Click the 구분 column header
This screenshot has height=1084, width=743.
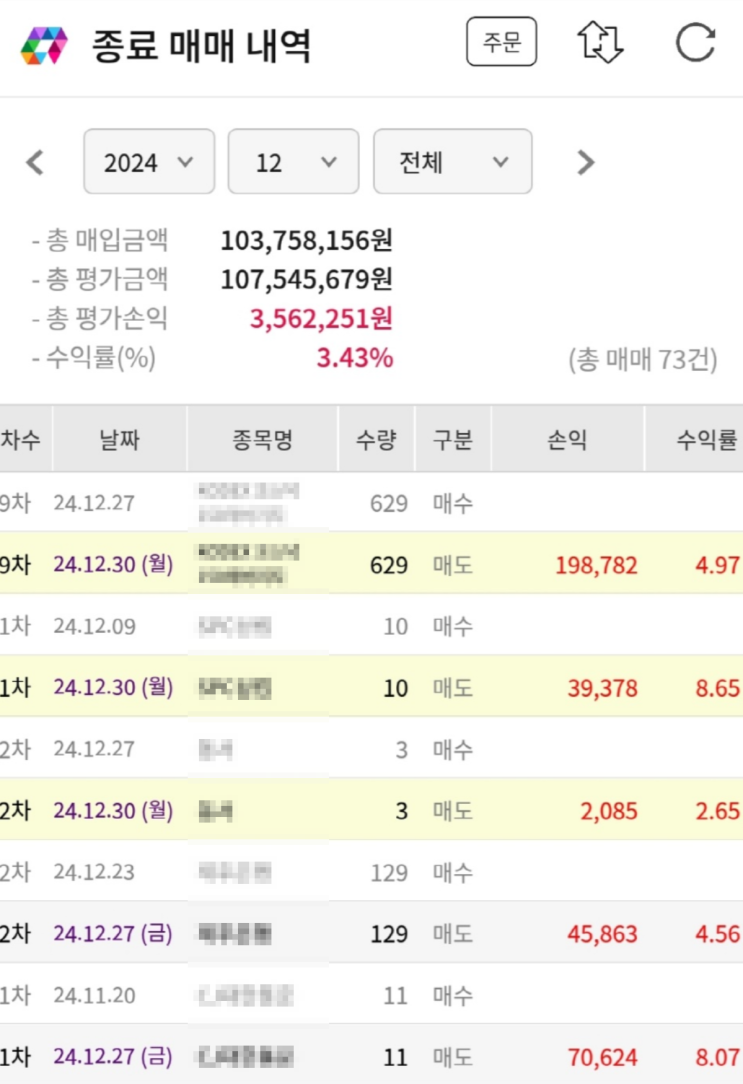point(452,440)
